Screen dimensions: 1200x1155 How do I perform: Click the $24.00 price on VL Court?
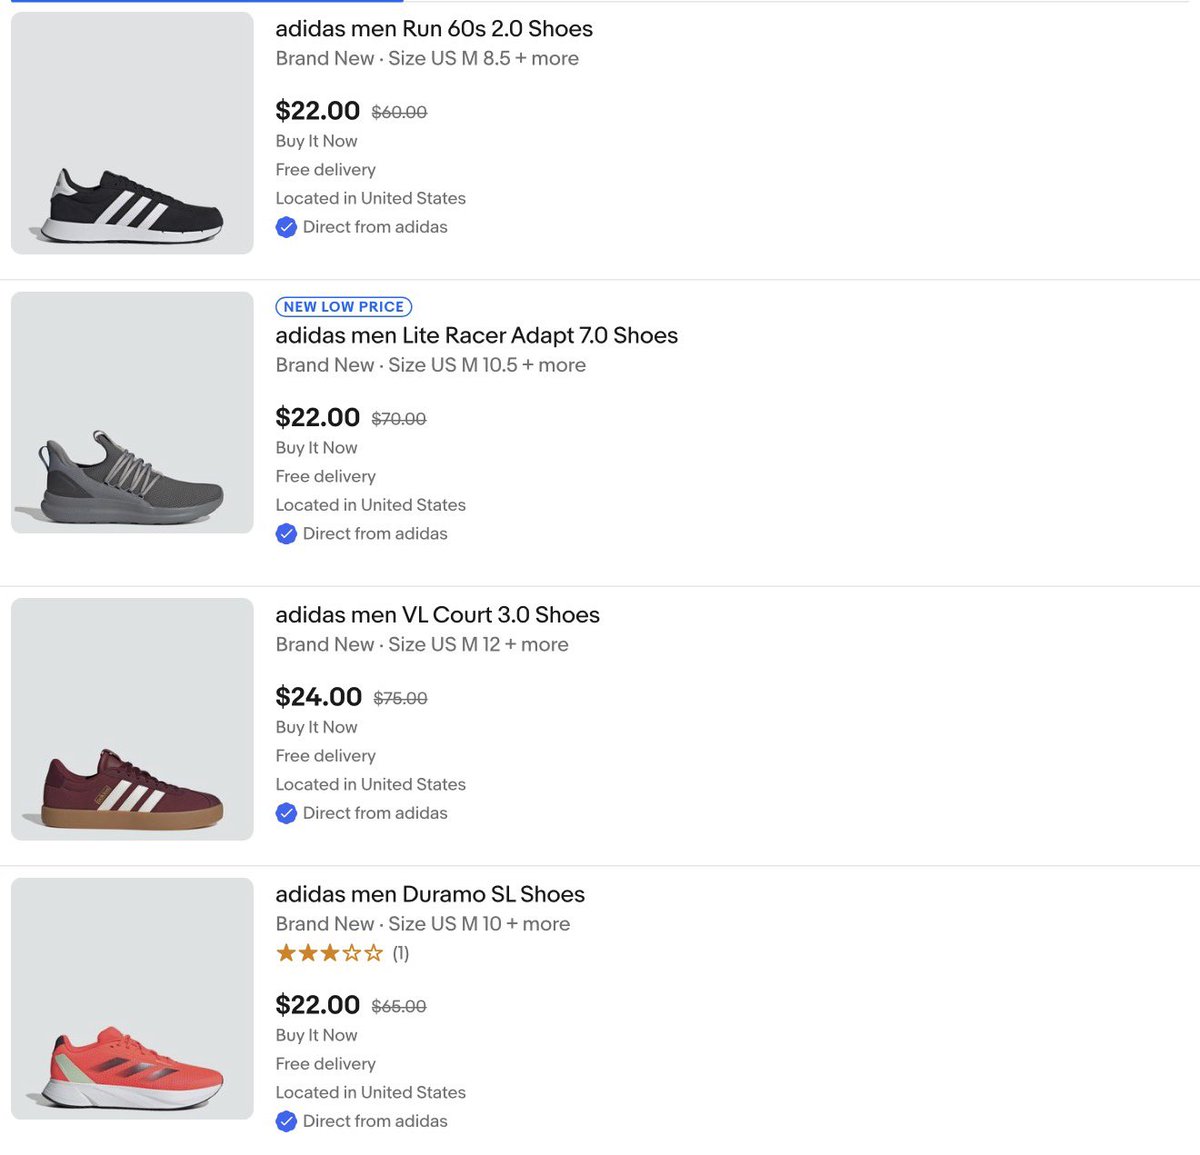tap(319, 697)
